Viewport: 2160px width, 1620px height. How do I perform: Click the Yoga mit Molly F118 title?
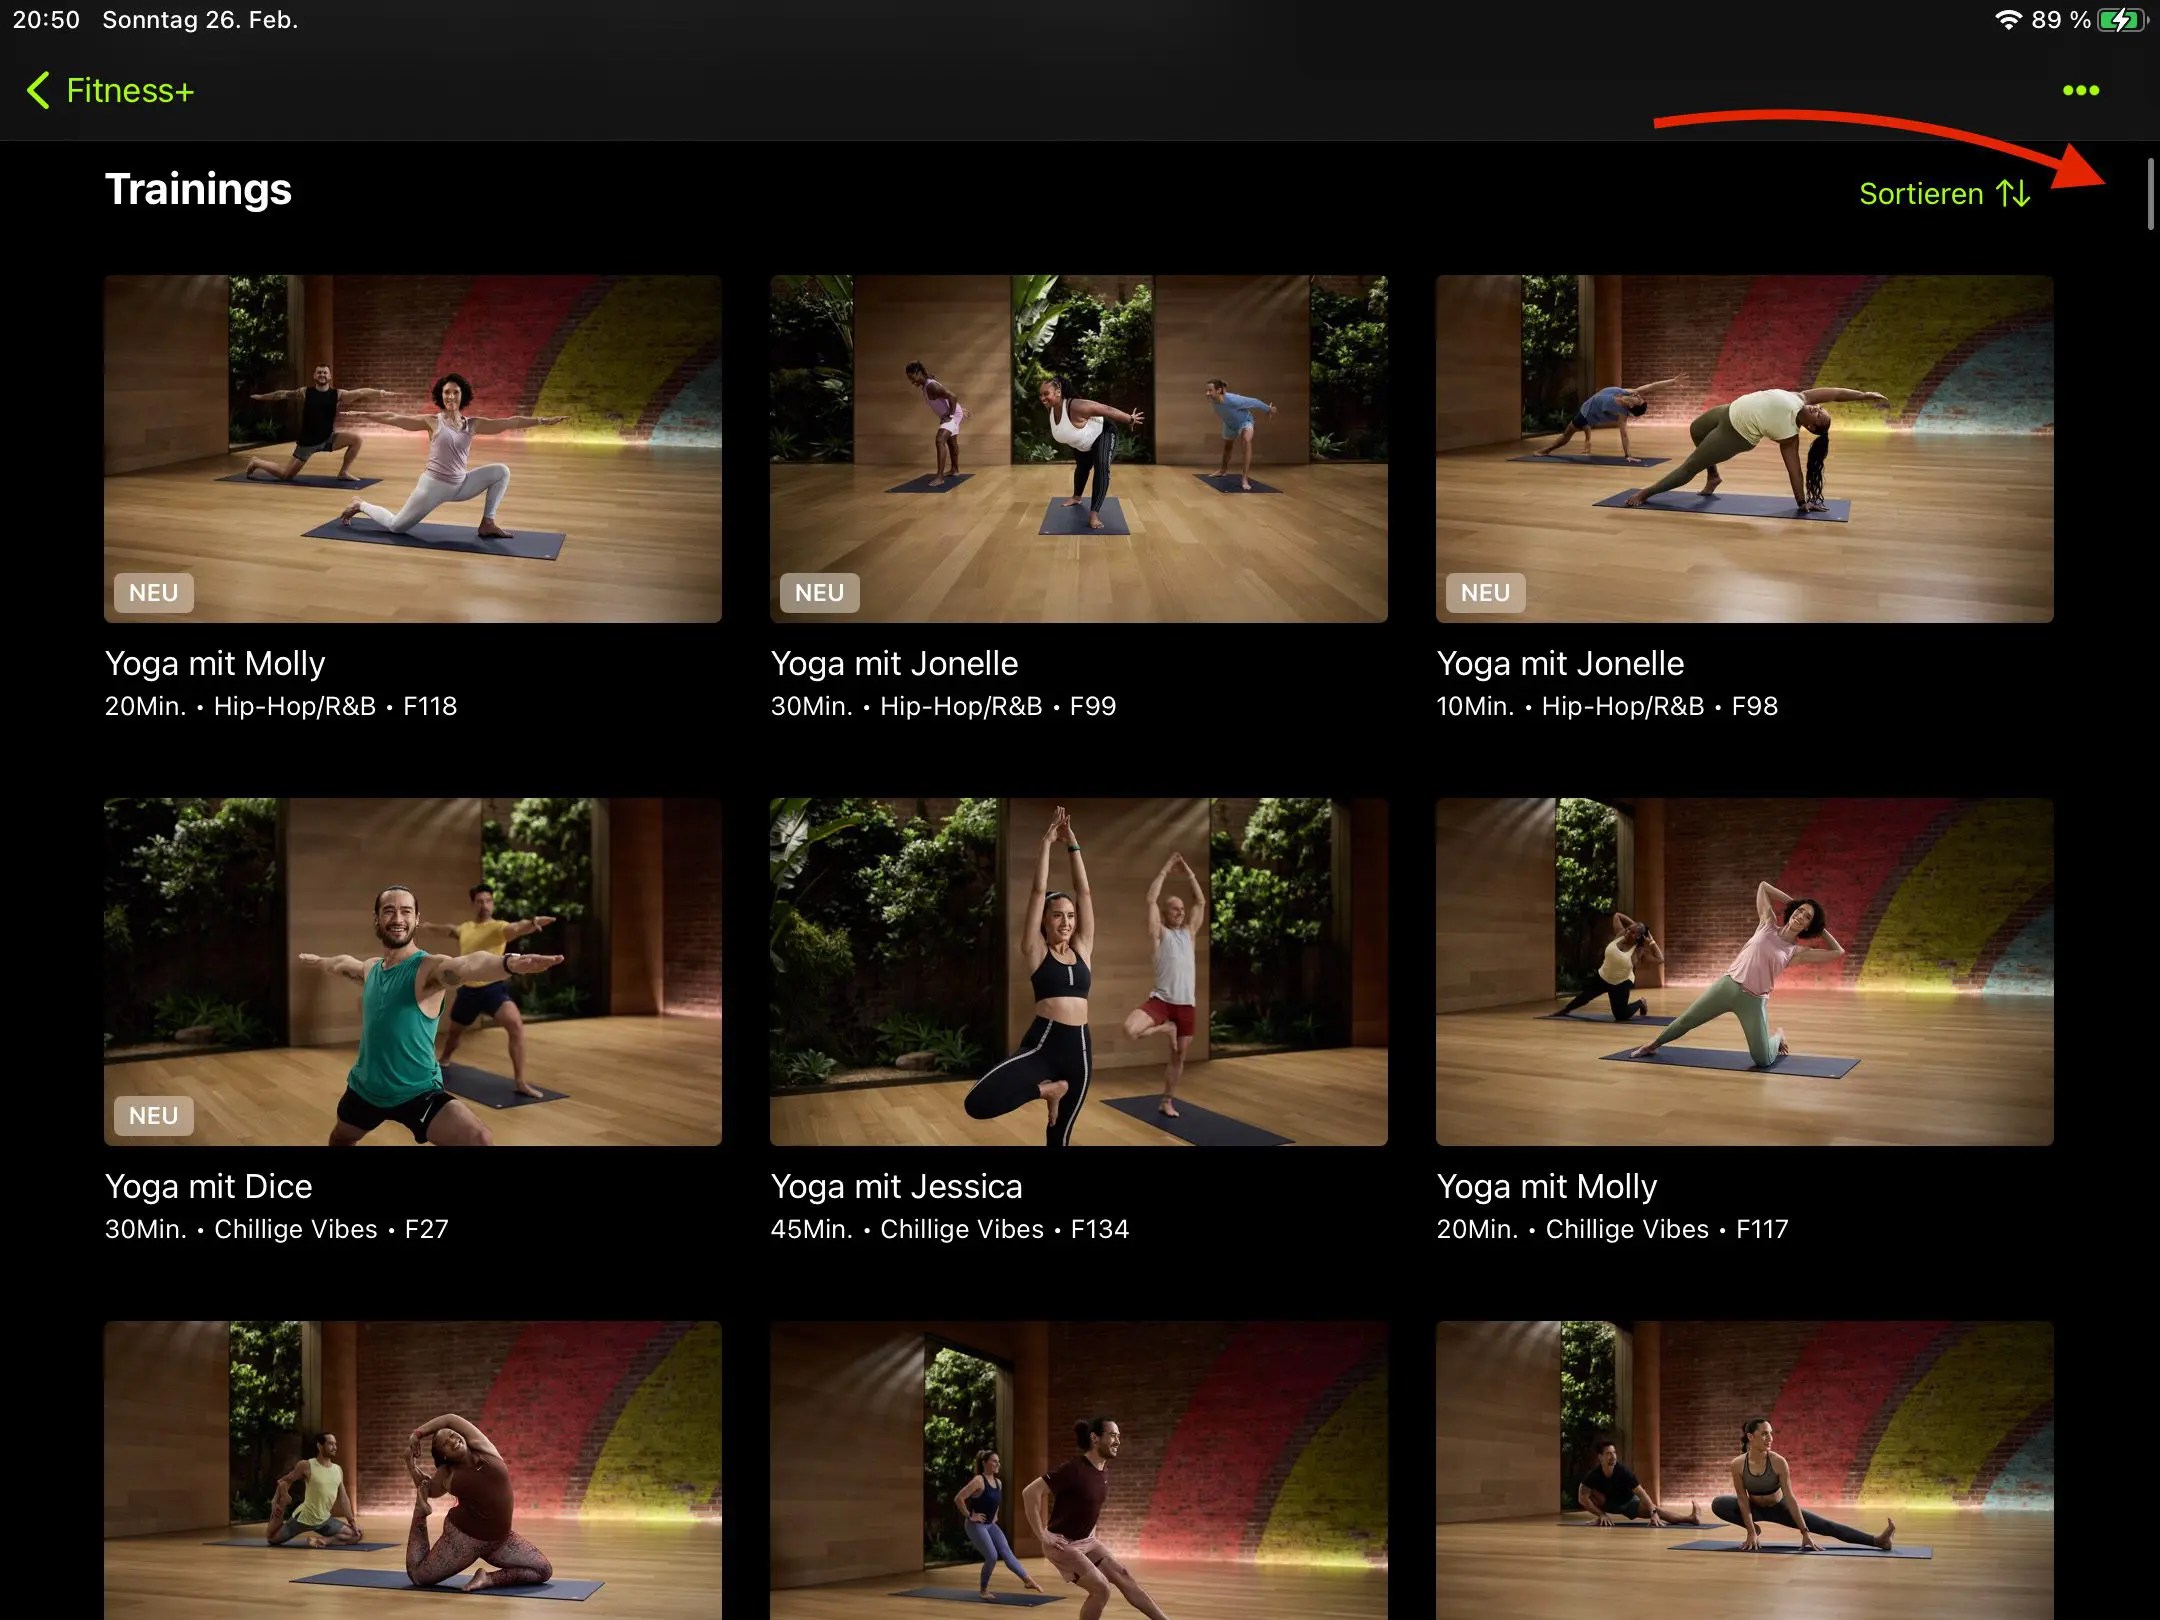coord(215,663)
